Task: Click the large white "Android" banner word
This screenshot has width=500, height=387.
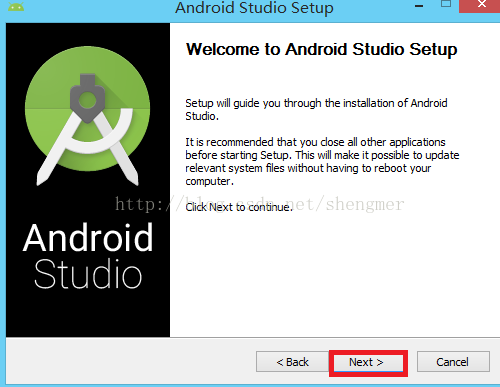Action: coord(88,238)
